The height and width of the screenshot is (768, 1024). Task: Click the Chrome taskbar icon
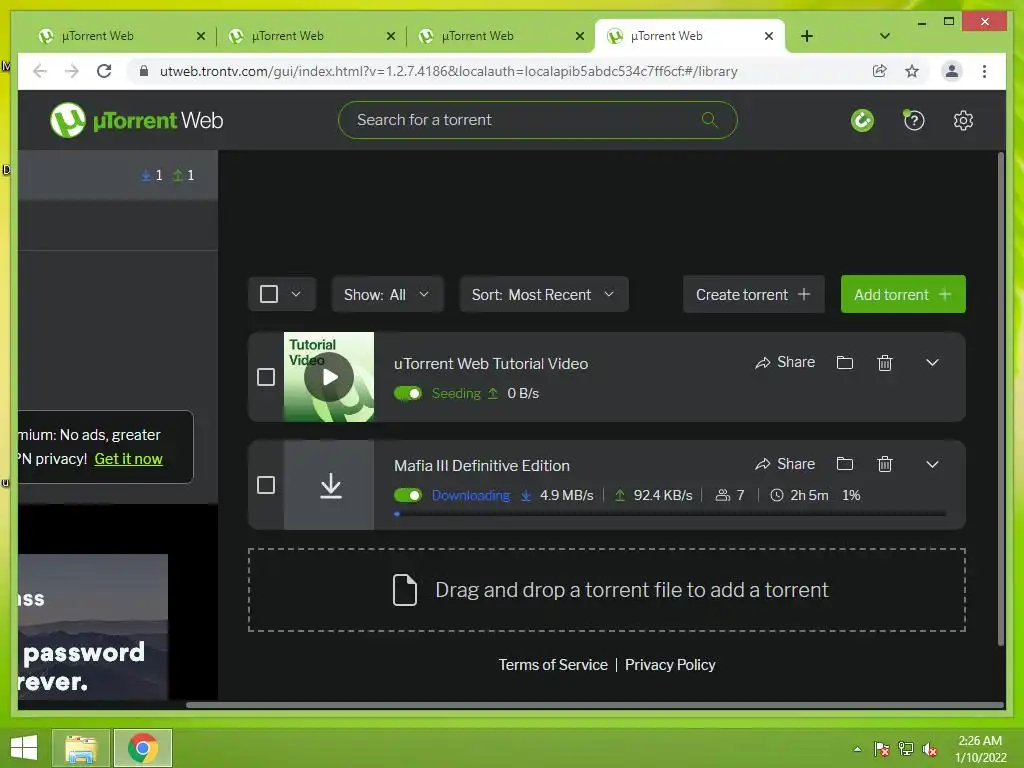[142, 748]
